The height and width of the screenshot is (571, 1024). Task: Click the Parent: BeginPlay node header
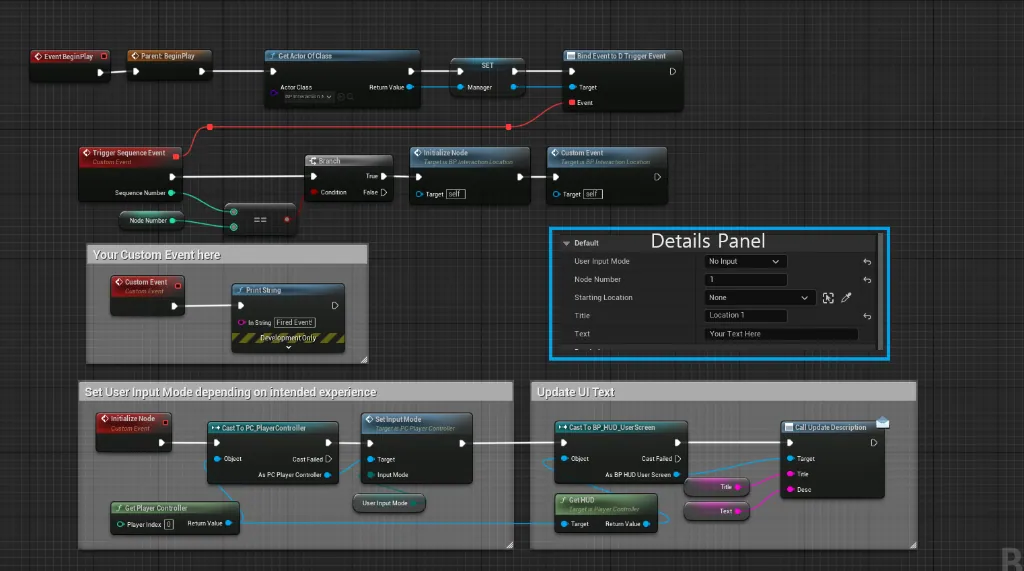tap(169, 56)
